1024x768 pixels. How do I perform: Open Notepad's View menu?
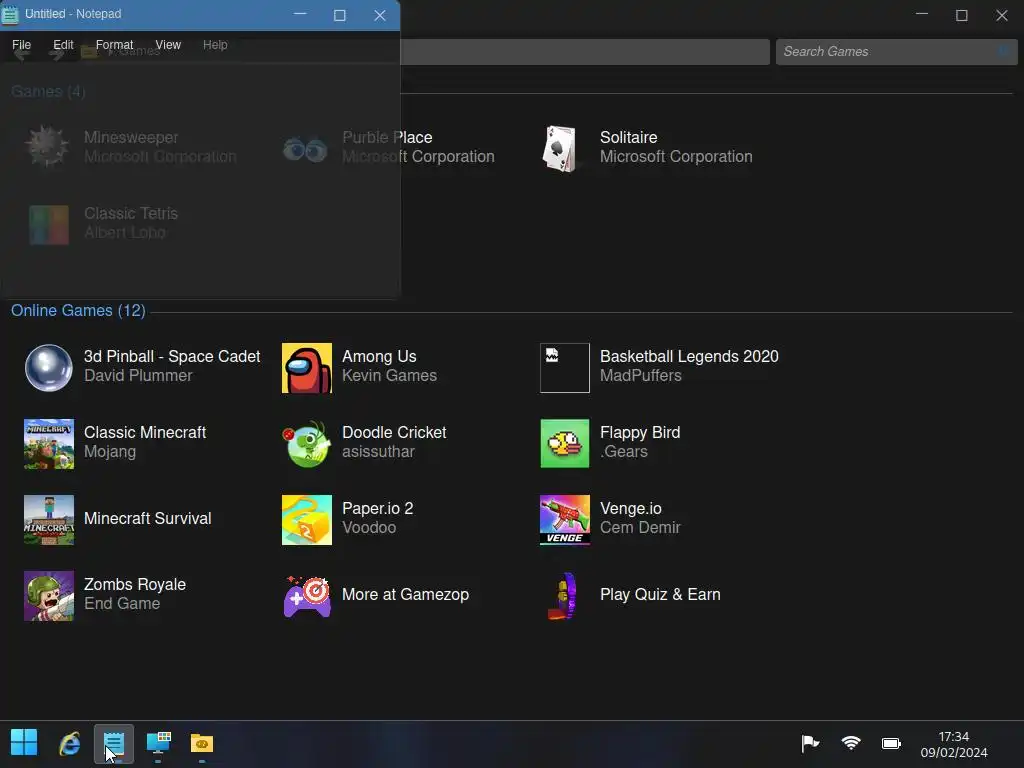(x=168, y=45)
